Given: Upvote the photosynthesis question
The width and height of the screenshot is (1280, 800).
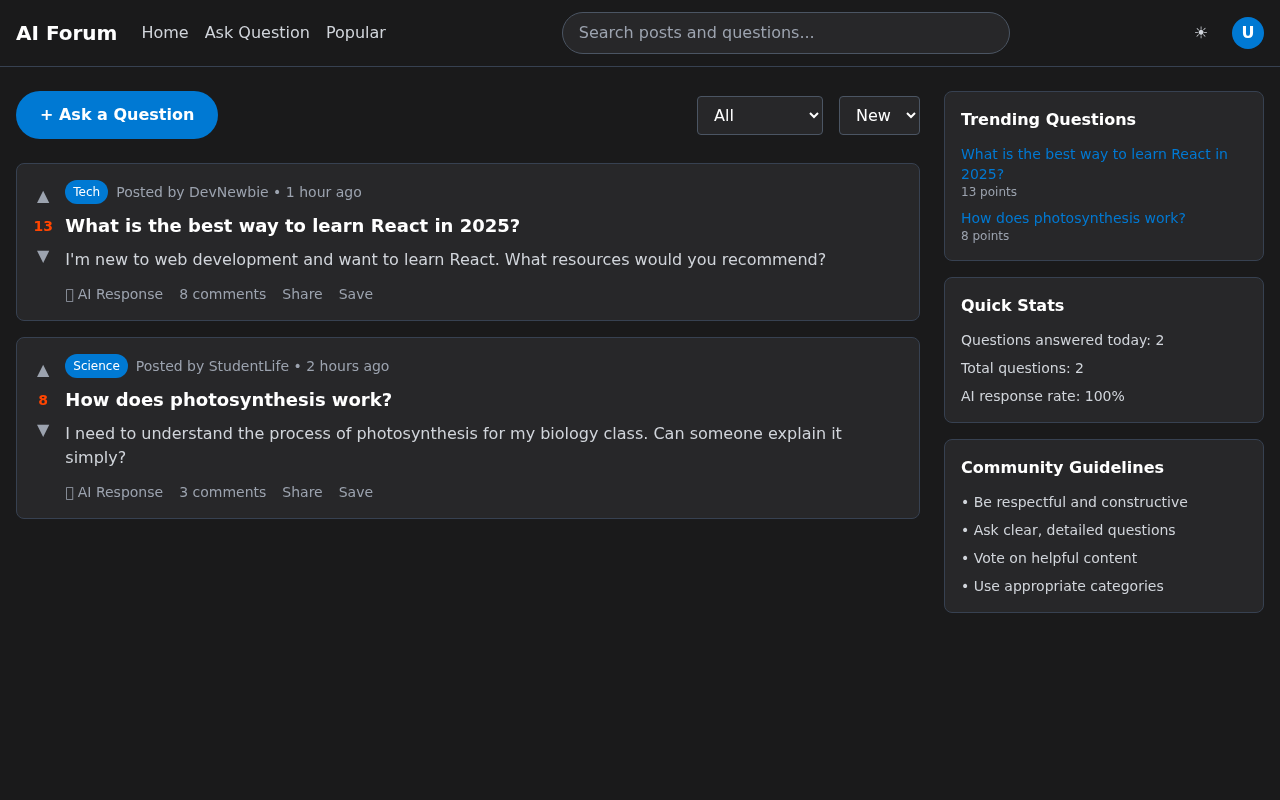Looking at the screenshot, I should [x=43, y=370].
